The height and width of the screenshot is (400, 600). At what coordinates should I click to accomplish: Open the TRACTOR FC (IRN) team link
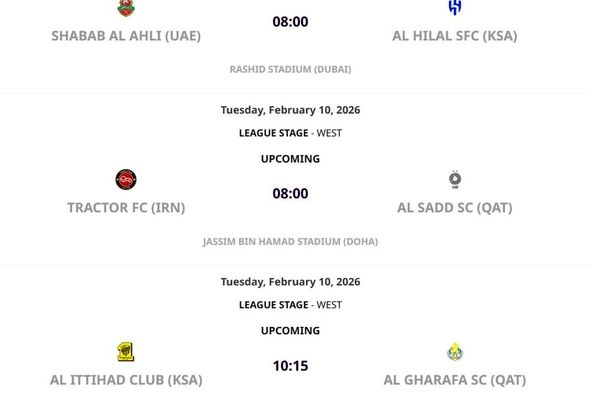(x=126, y=208)
